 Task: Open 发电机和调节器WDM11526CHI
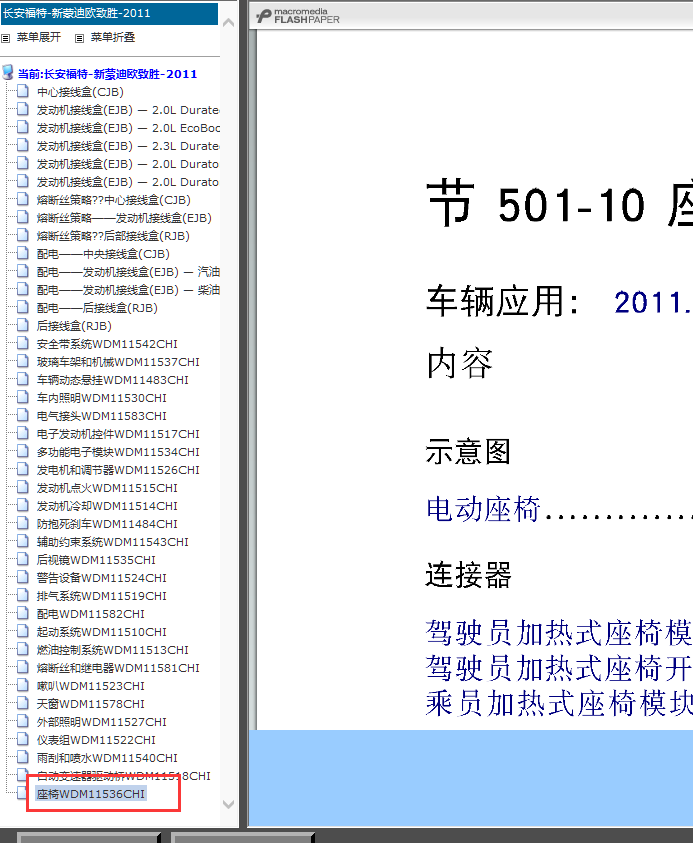[x=118, y=470]
